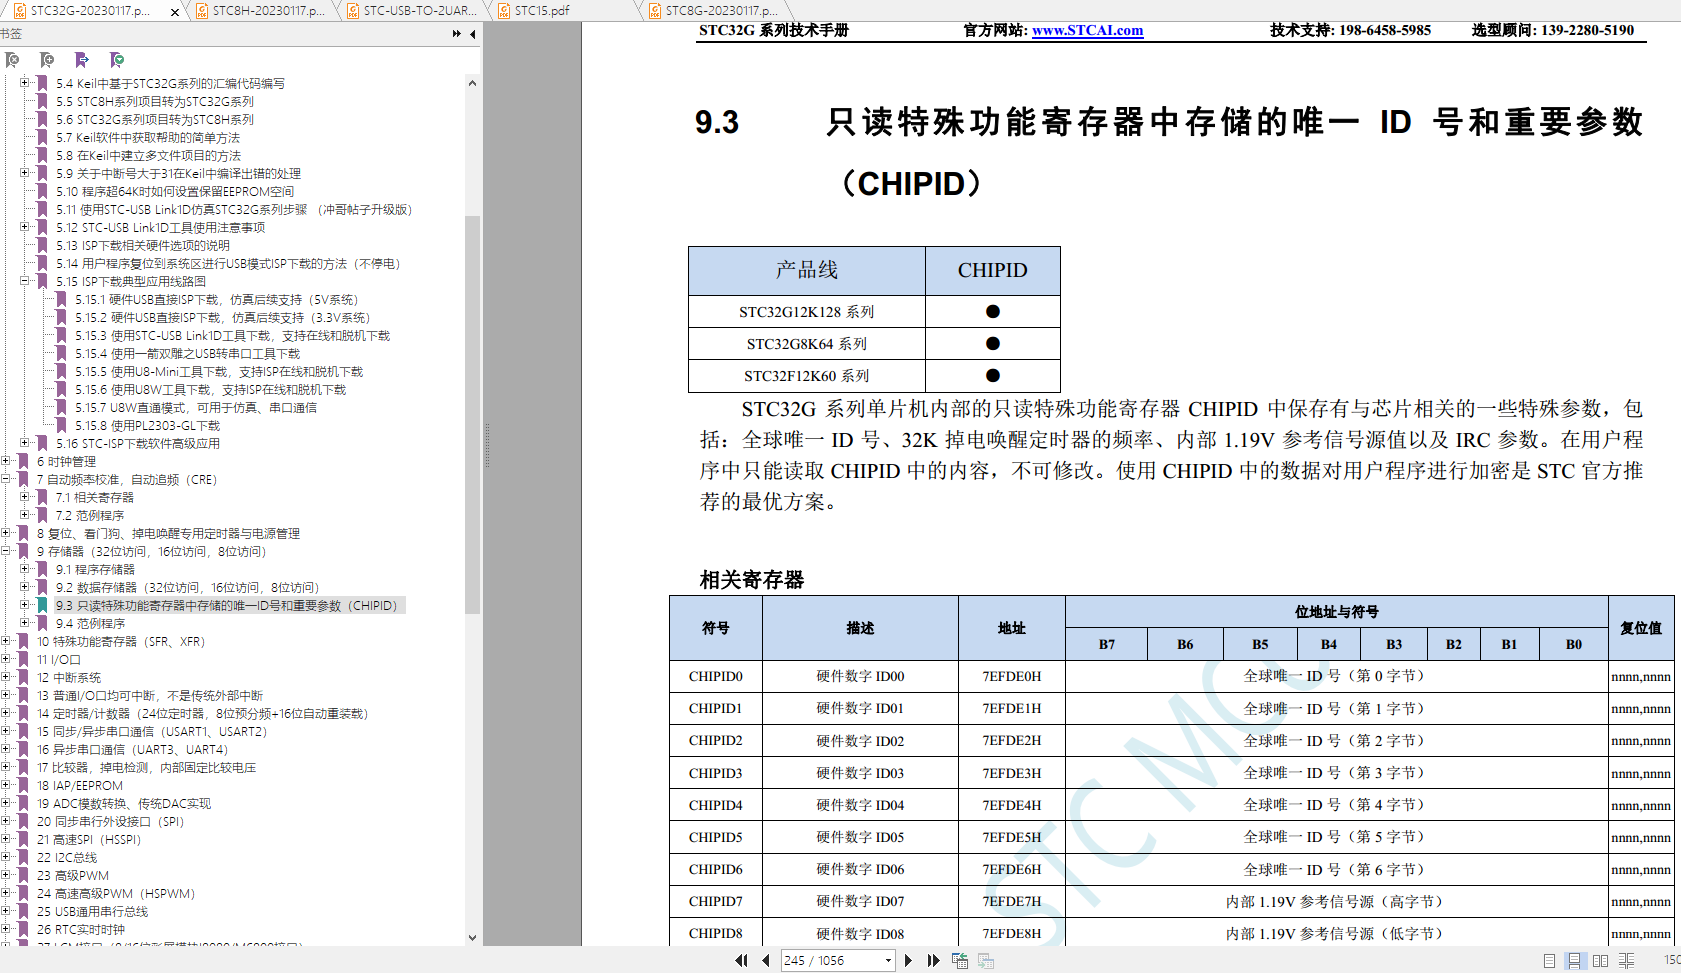Open bookmark 9.2 数据存储器

[187, 587]
